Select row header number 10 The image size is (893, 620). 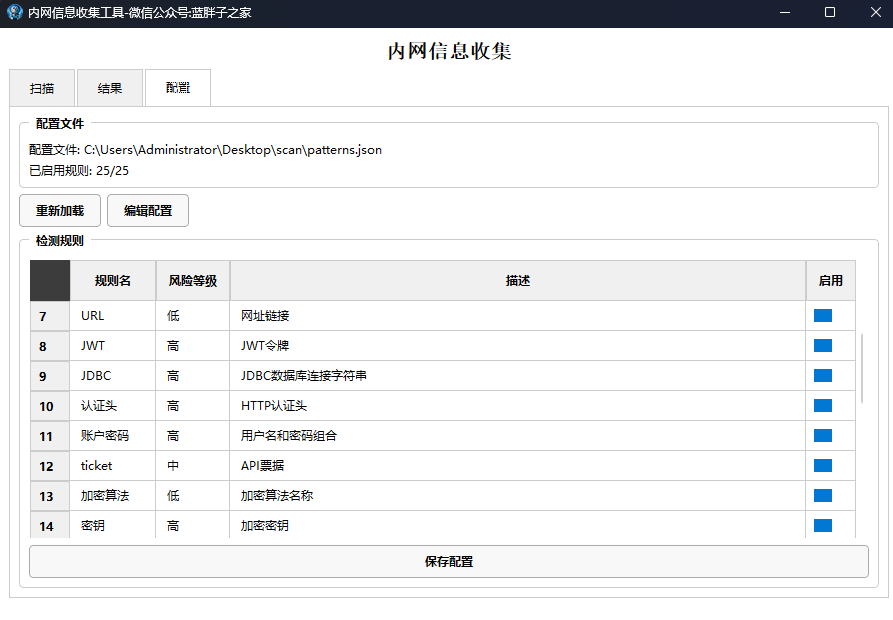point(50,406)
